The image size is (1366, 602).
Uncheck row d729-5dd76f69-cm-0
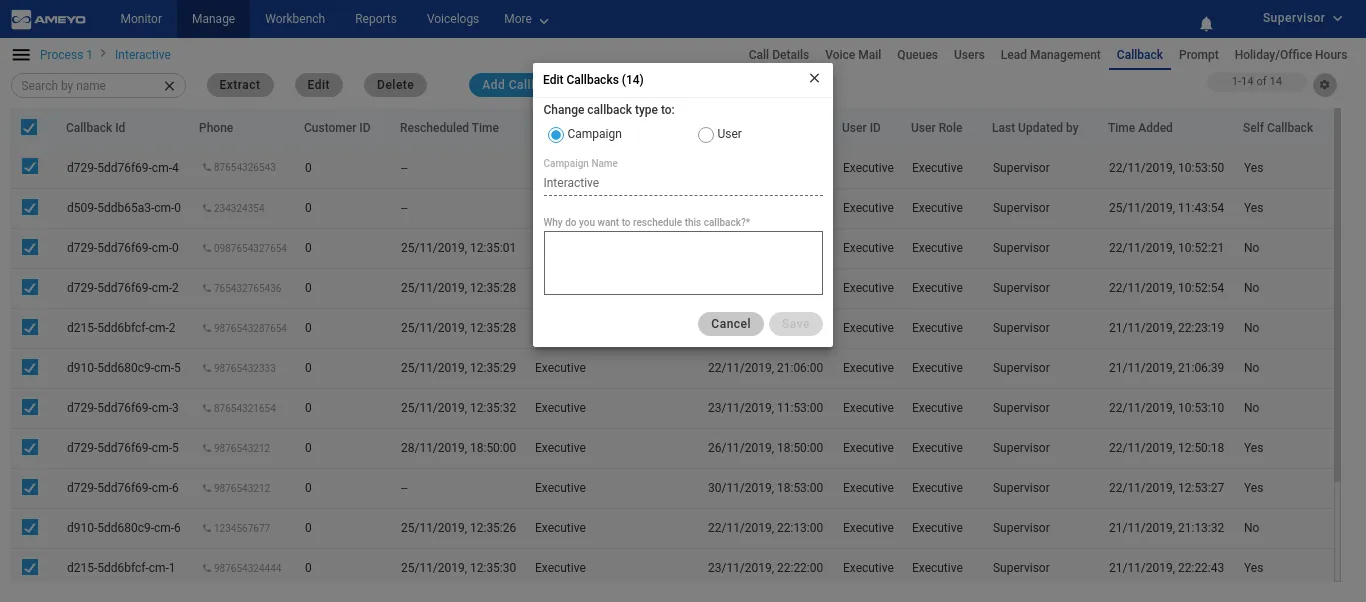pos(29,247)
